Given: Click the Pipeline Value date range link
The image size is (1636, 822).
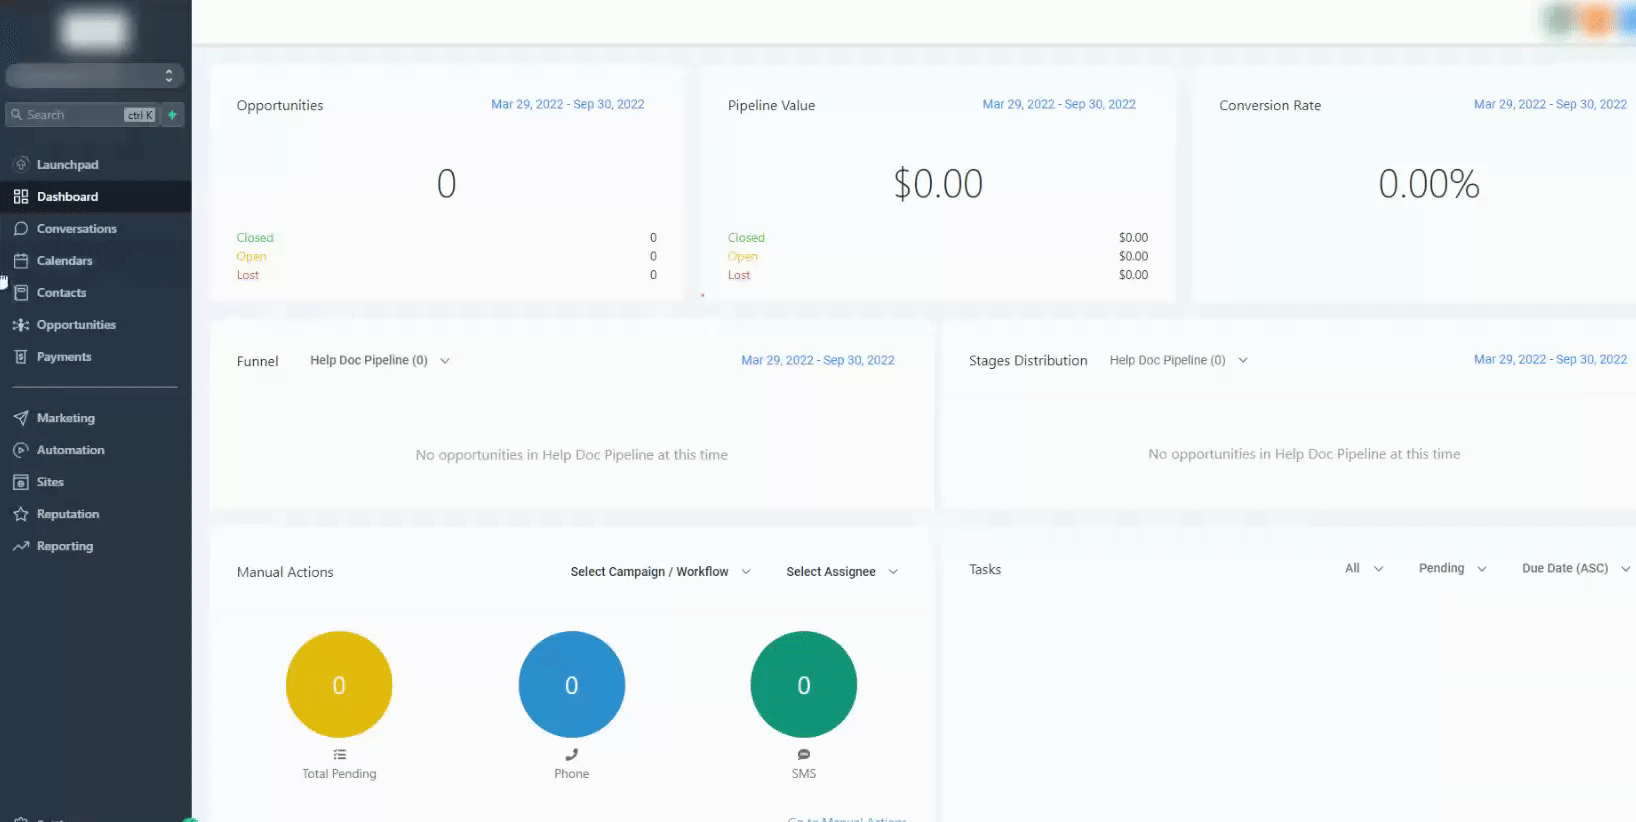Looking at the screenshot, I should pyautogui.click(x=1059, y=104).
